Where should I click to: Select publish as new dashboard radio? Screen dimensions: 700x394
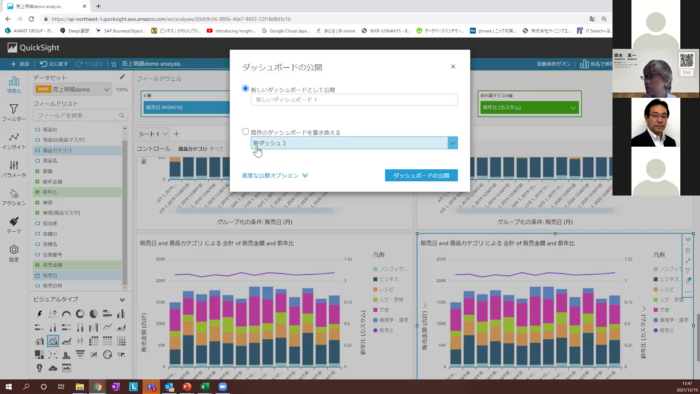(x=245, y=88)
